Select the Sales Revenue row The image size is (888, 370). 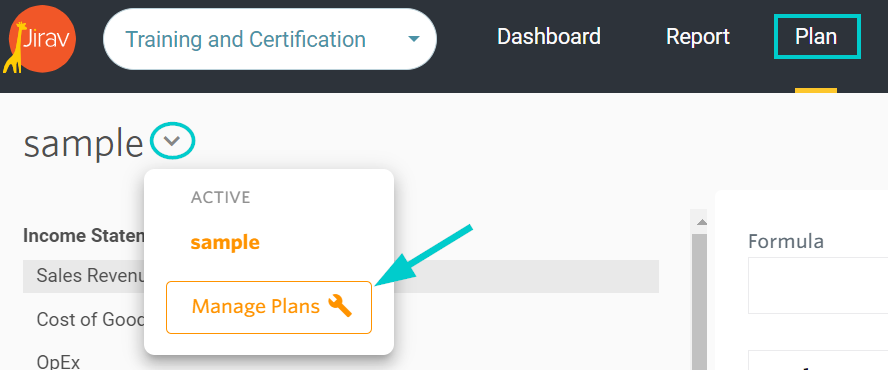coord(340,276)
